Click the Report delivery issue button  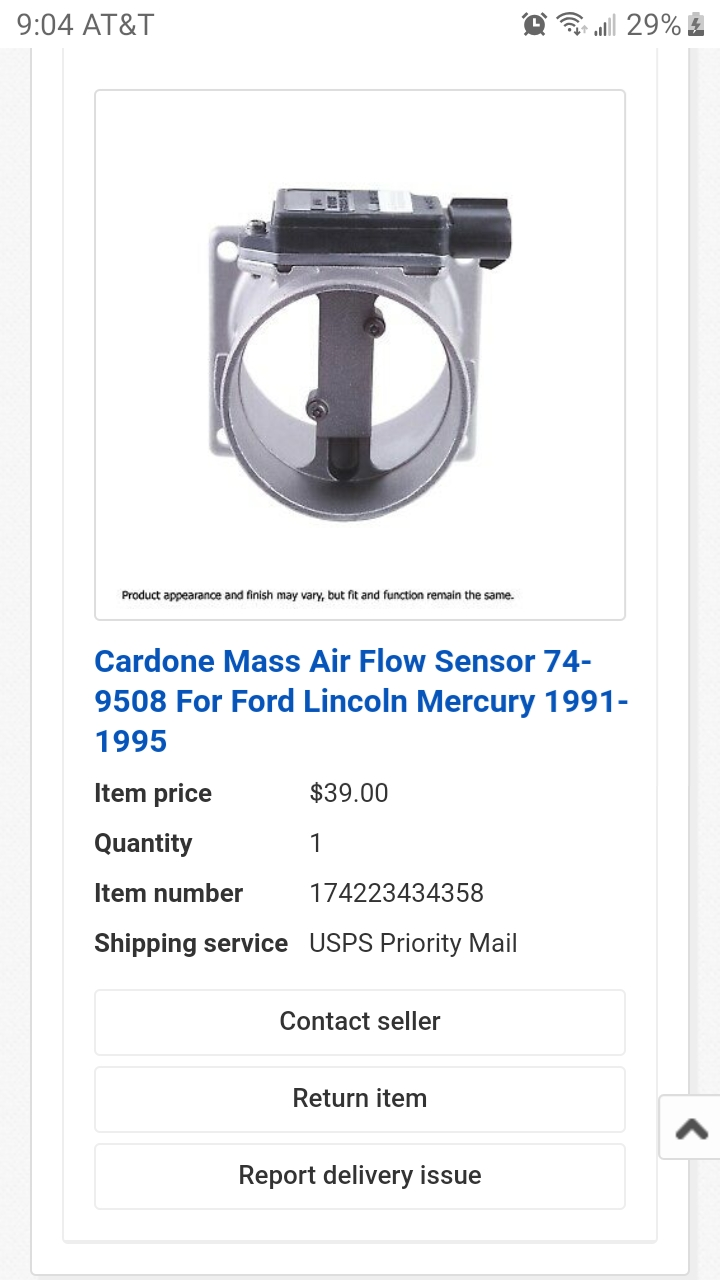pyautogui.click(x=360, y=1176)
